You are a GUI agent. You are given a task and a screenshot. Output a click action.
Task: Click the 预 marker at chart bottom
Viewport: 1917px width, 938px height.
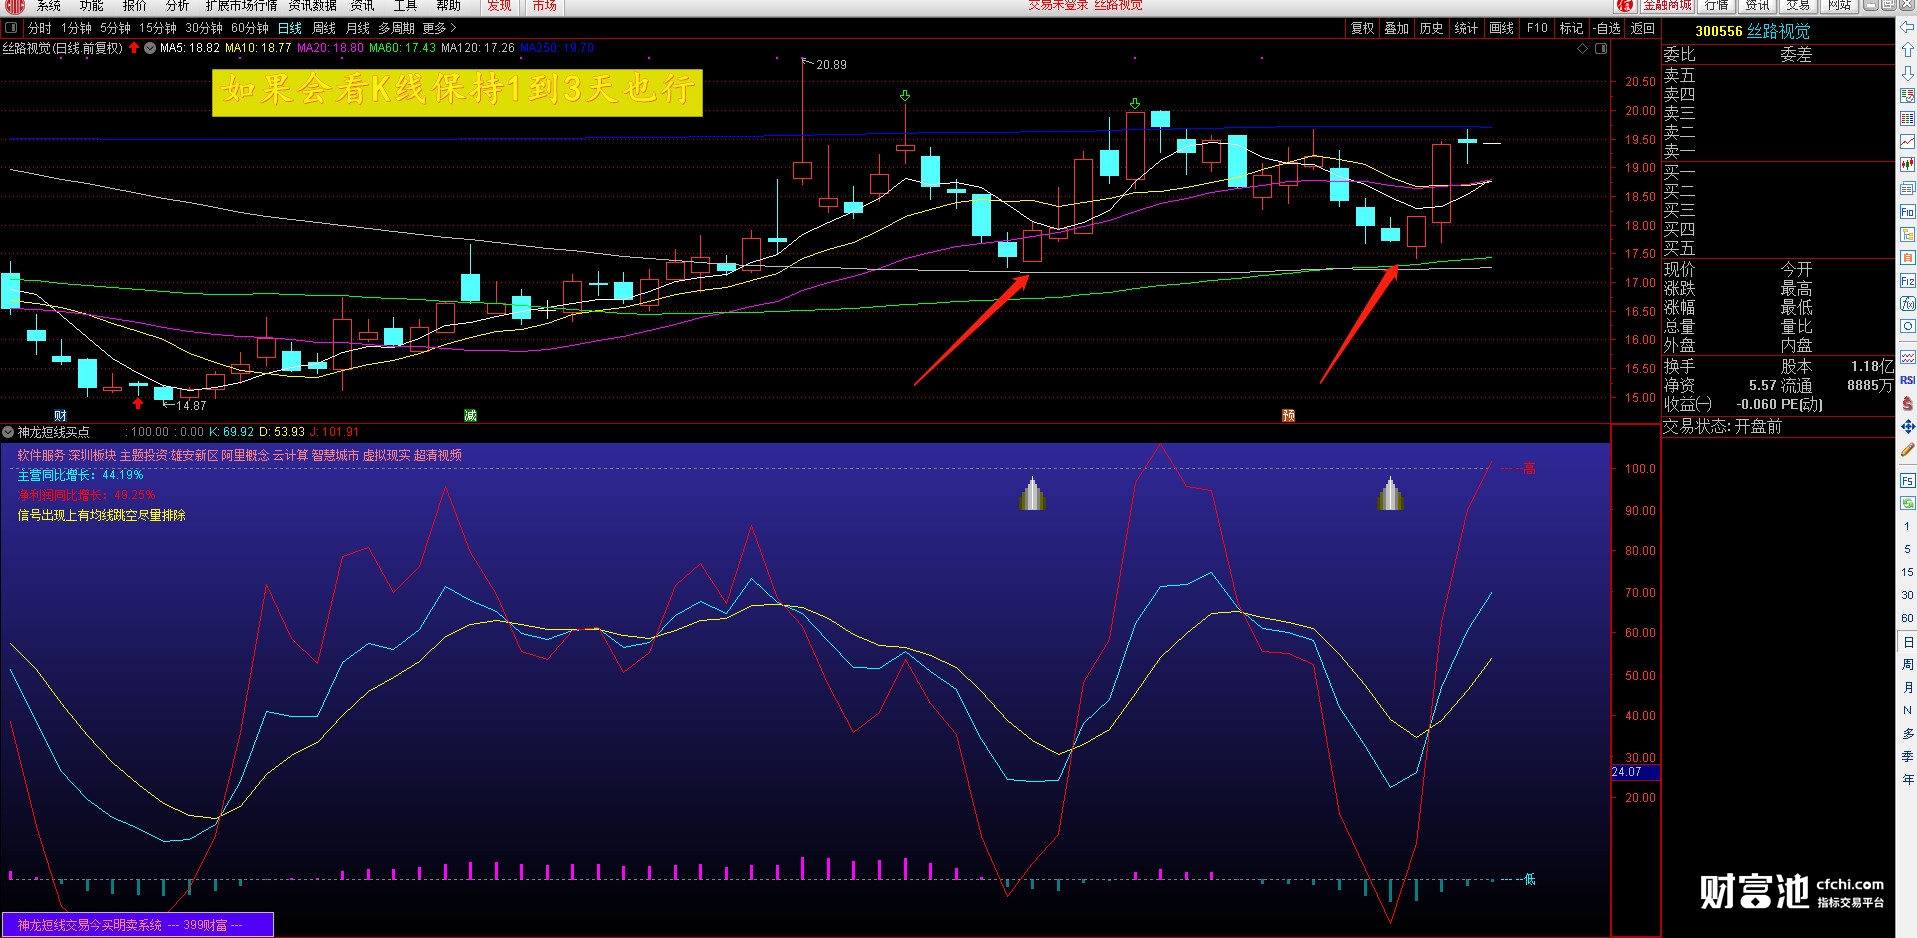tap(1288, 415)
